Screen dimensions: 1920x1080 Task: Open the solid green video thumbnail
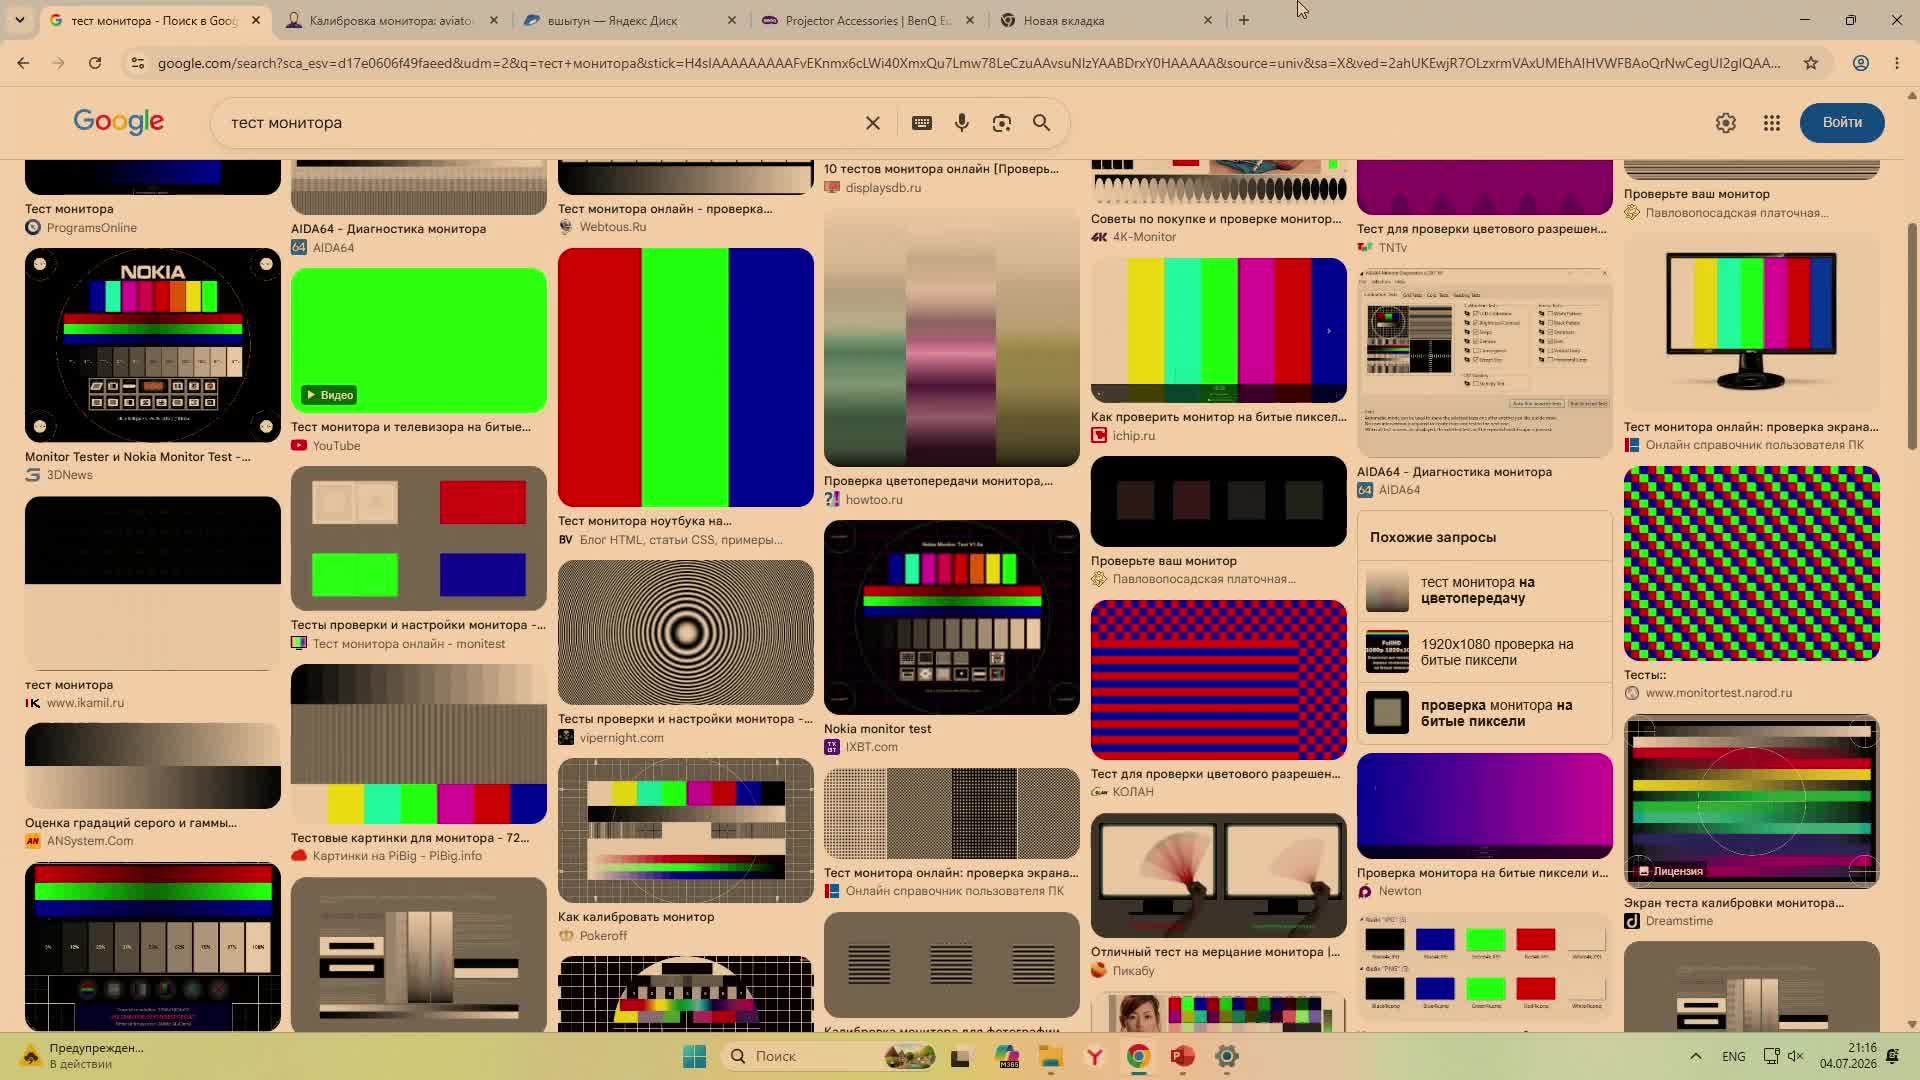tap(418, 340)
